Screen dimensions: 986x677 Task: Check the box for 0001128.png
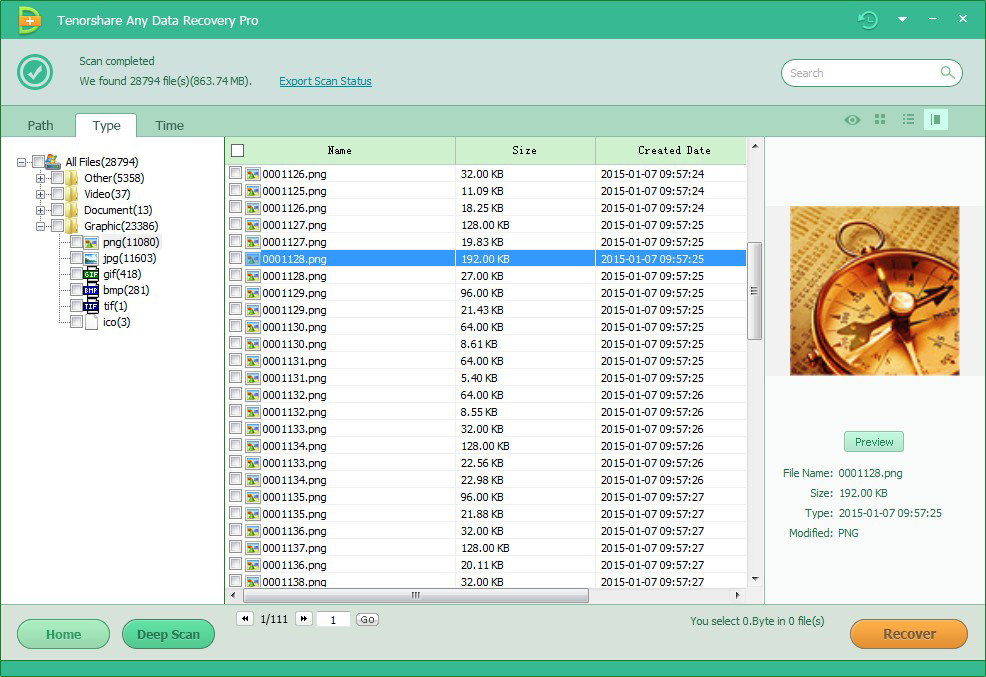coord(235,259)
